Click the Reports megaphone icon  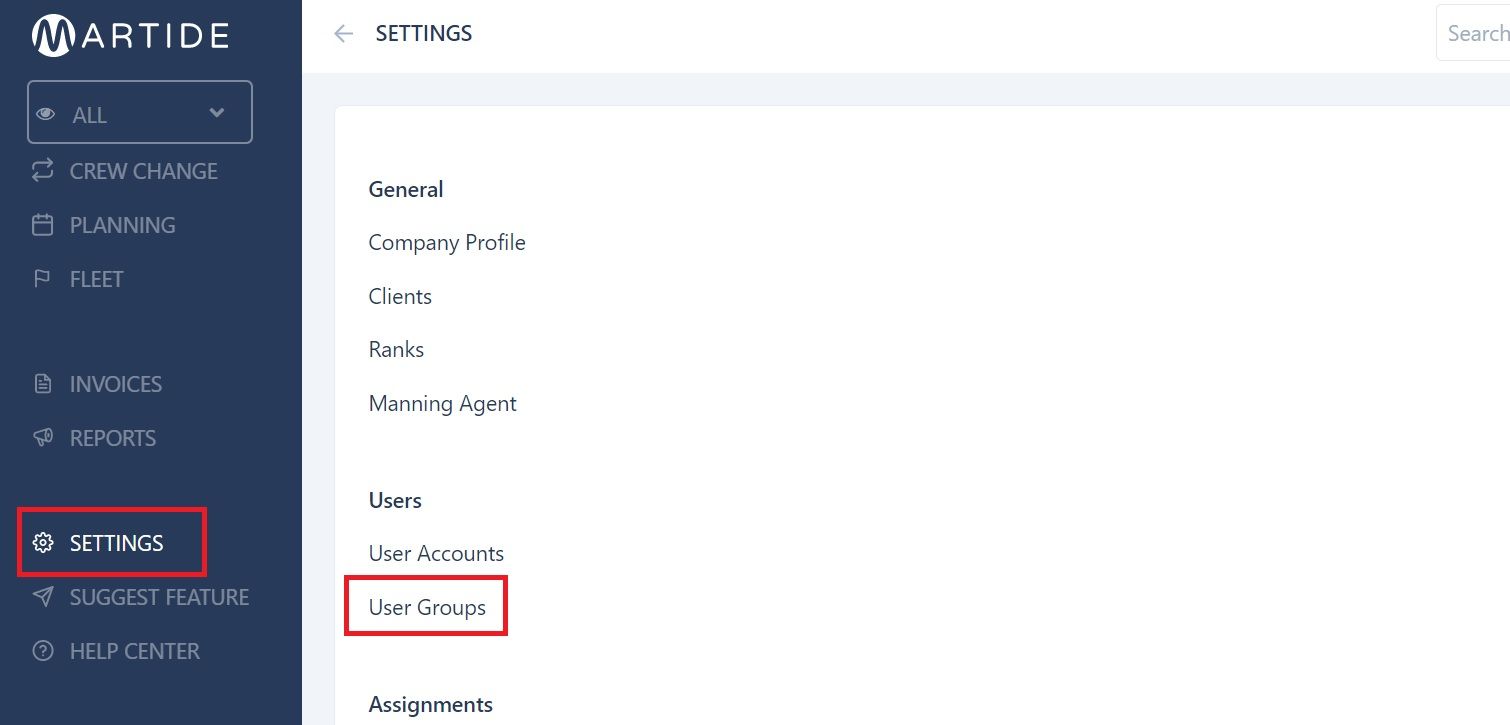pos(42,438)
